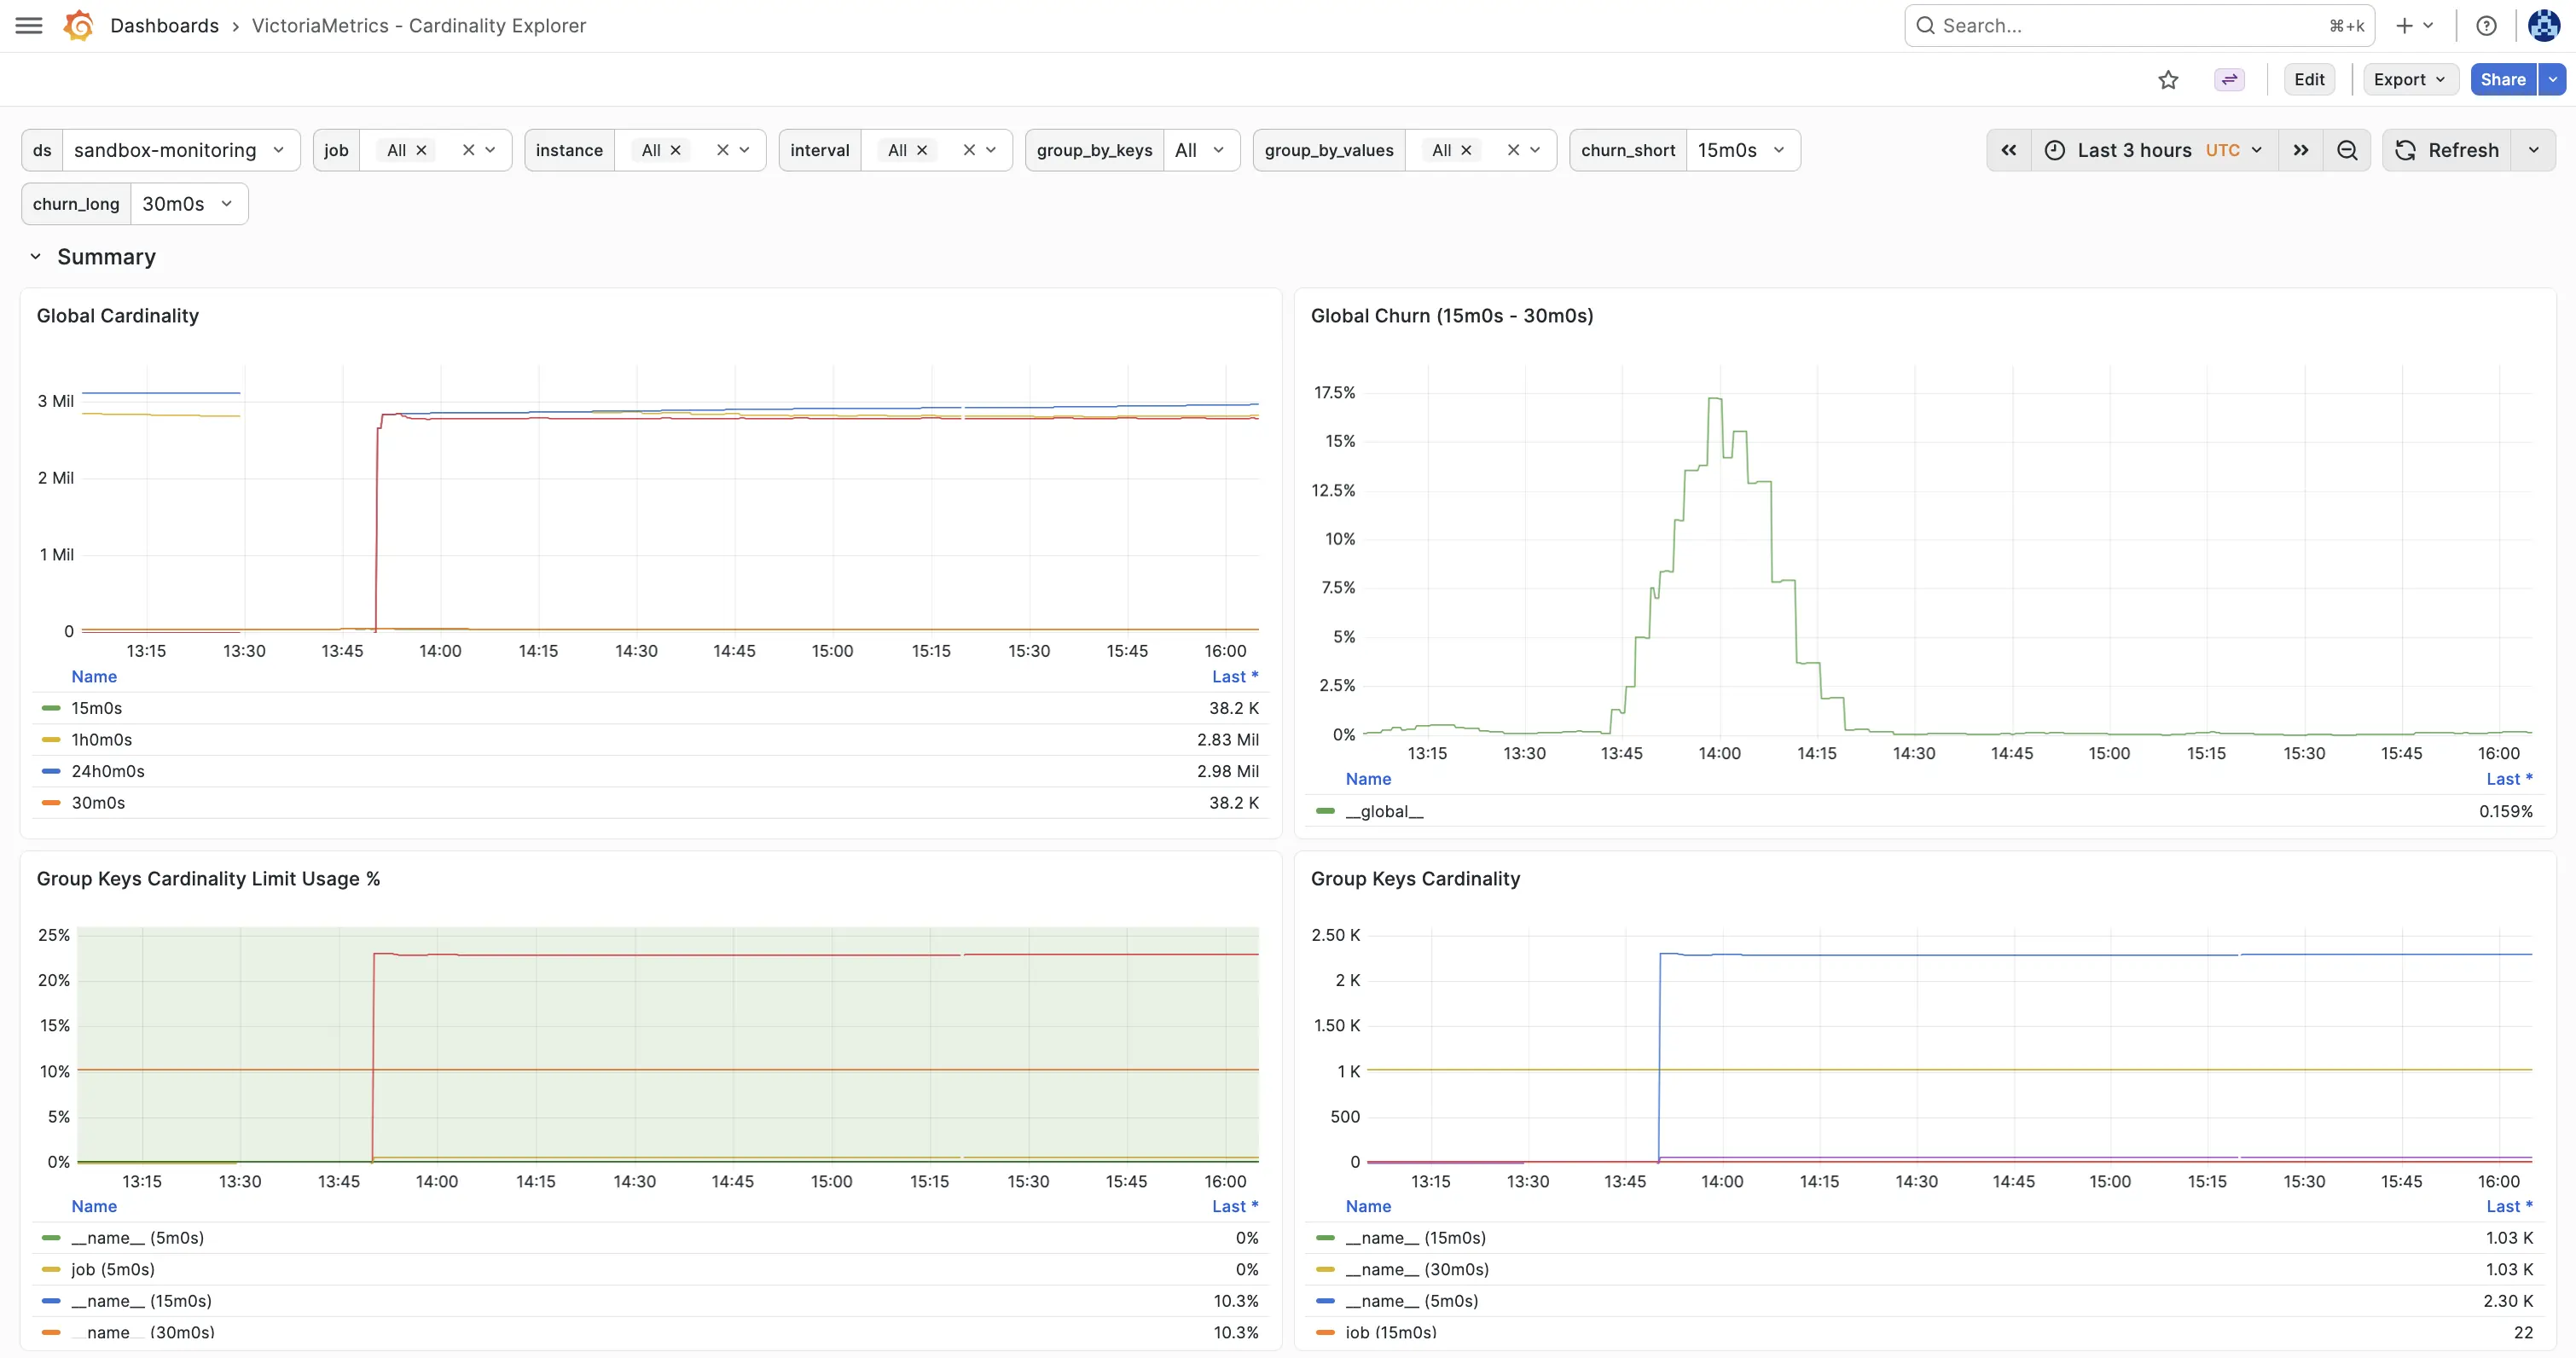This screenshot has height=1358, width=2576.
Task: Open the hamburger navigation menu
Action: click(x=29, y=26)
